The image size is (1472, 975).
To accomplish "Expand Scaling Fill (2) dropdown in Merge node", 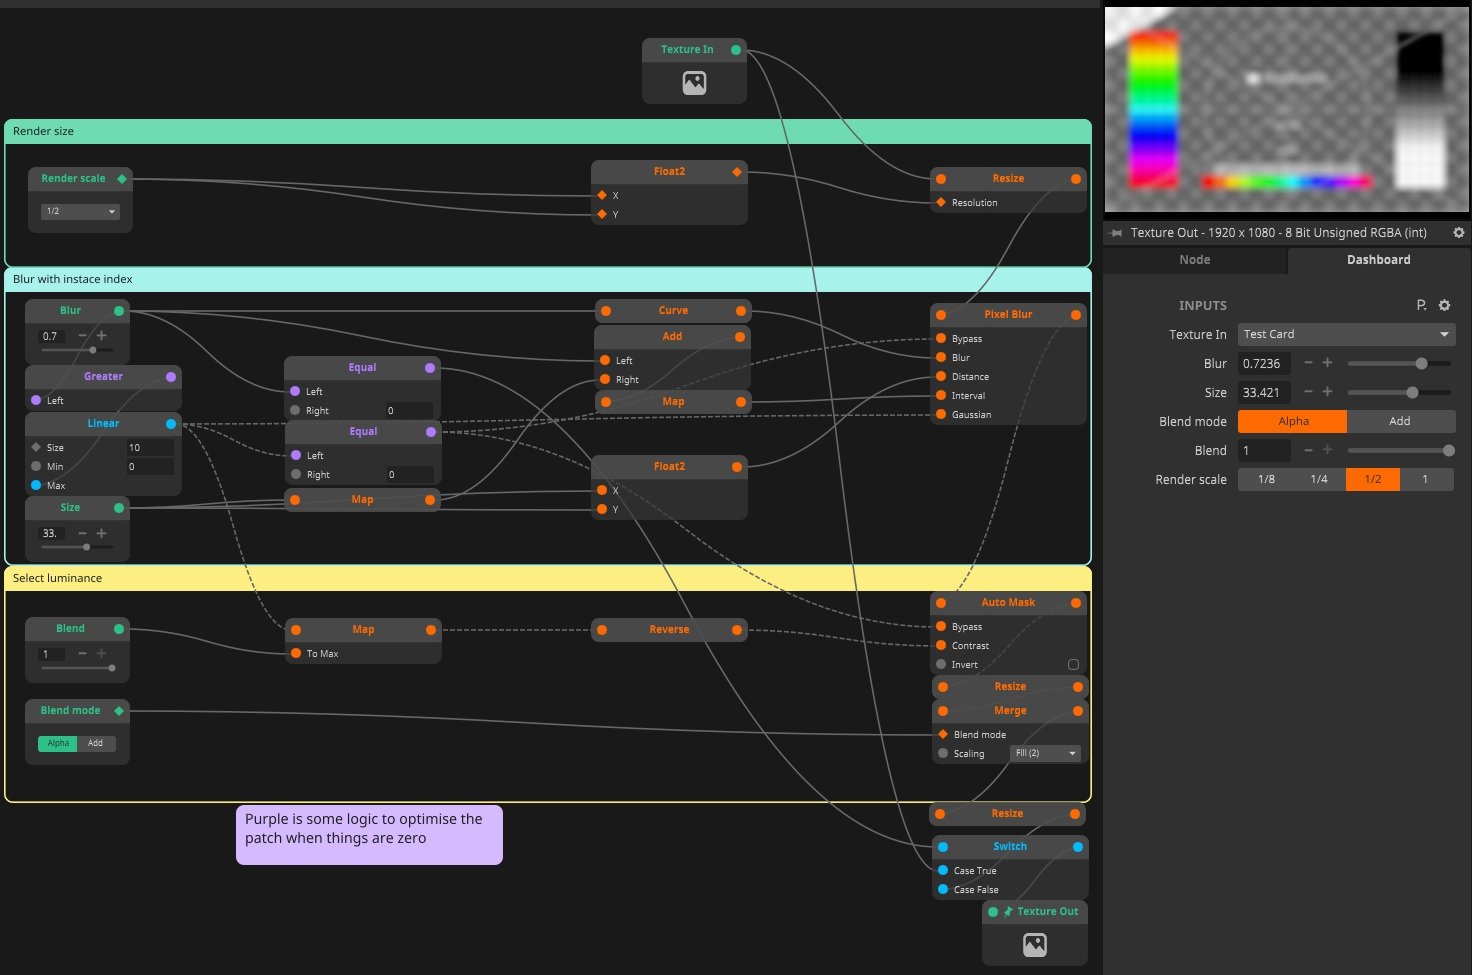I will [1045, 753].
